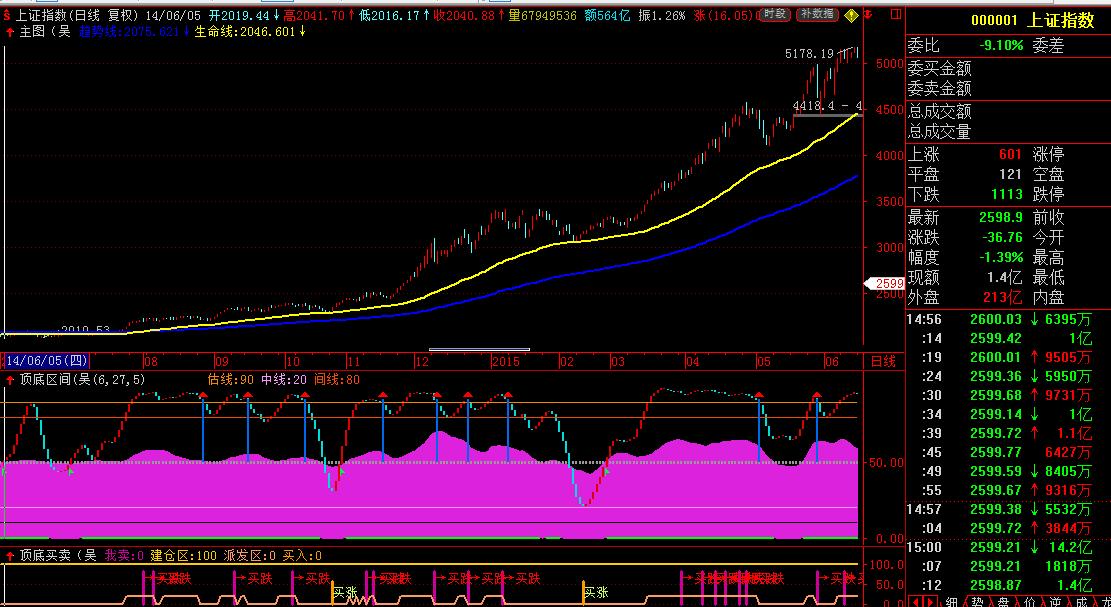1111x607 pixels.
Task: Expand 趋势线 indicator value arrow
Action: (x=186, y=31)
